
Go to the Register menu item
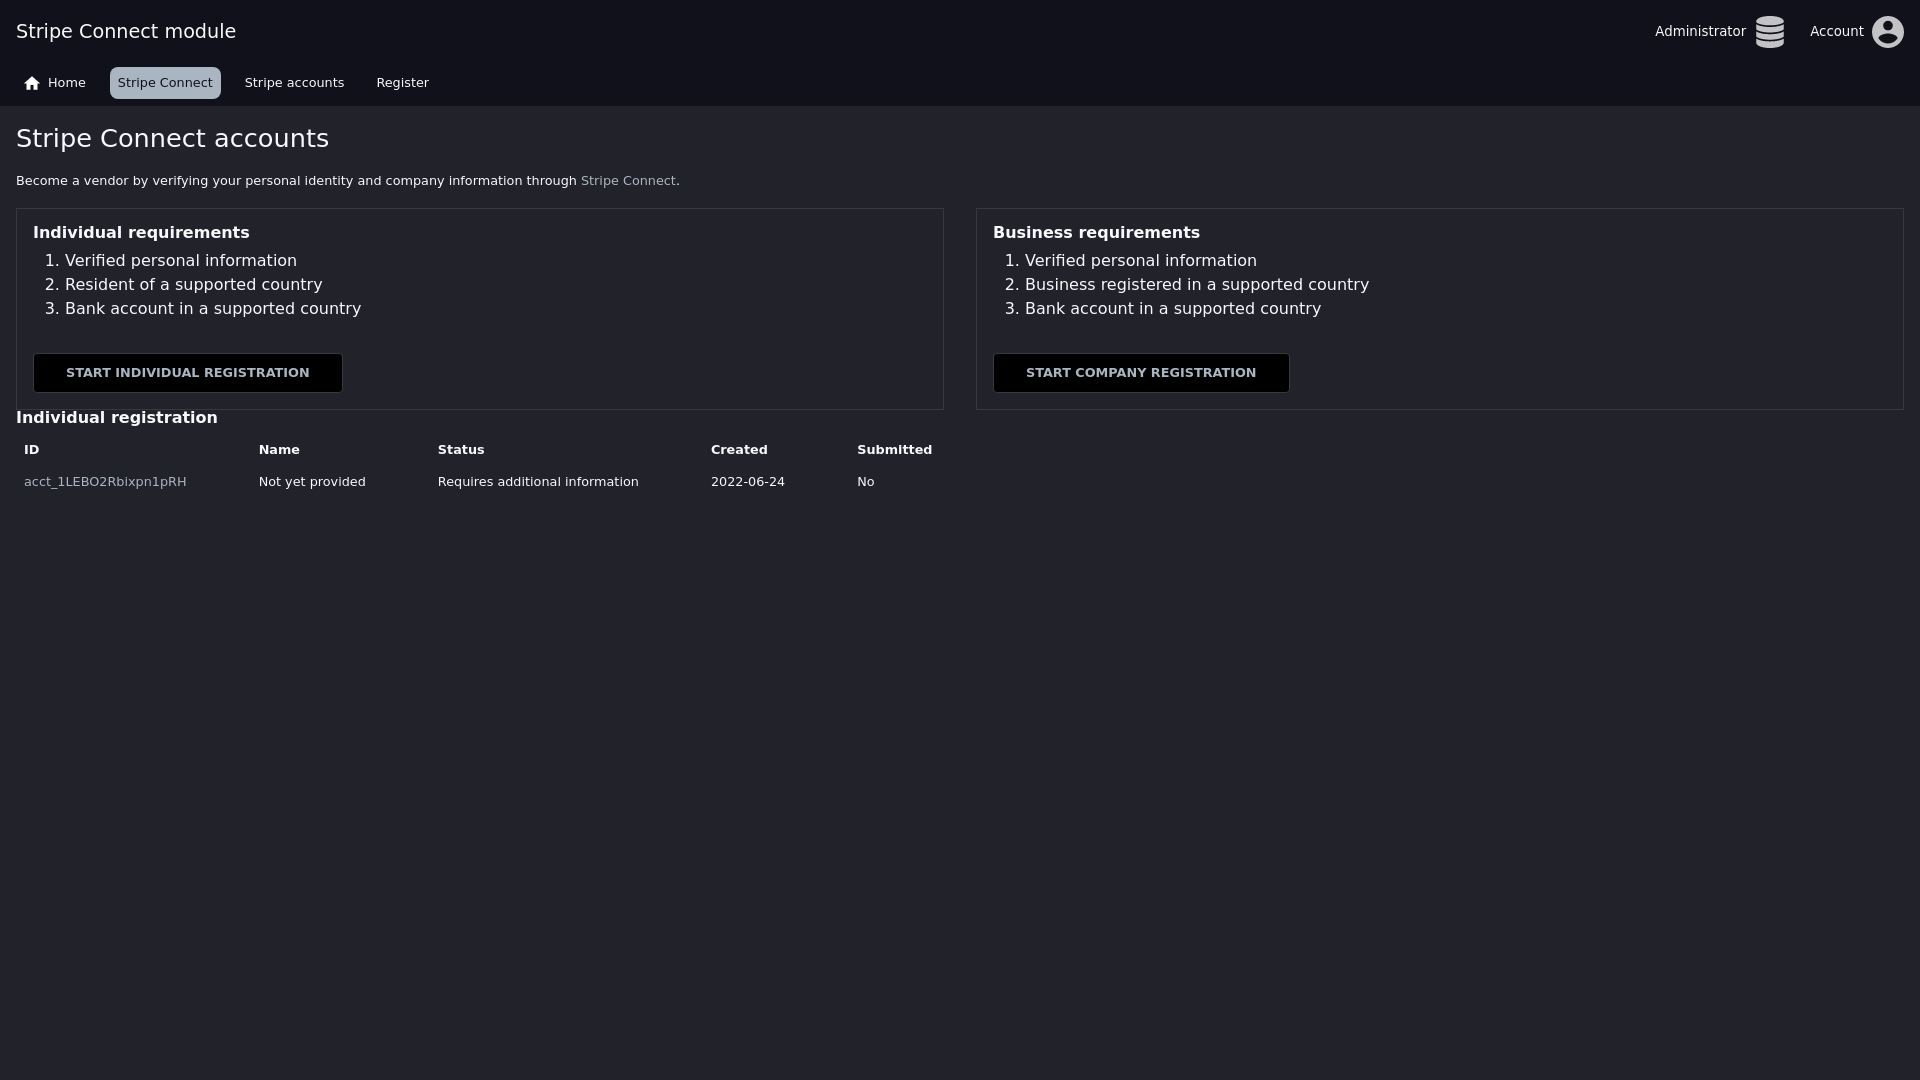[402, 83]
